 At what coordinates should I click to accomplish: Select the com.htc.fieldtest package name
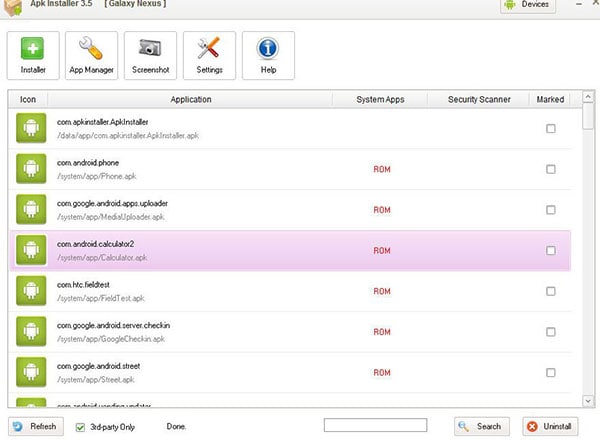83,285
